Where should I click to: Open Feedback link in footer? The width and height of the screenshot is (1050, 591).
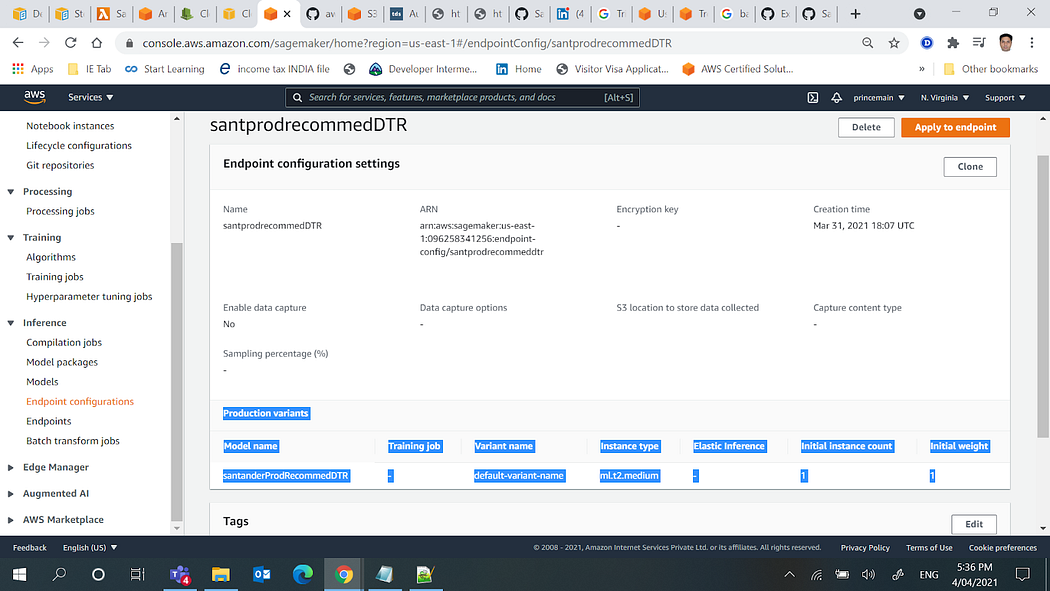29,547
